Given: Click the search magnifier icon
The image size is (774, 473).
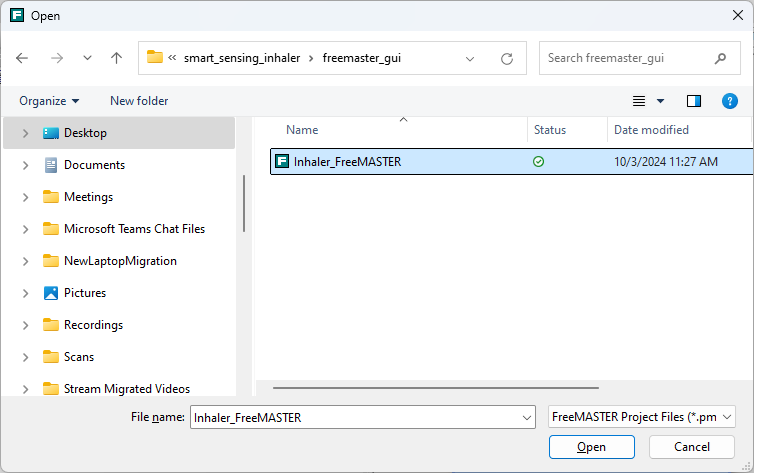Looking at the screenshot, I should coord(721,58).
